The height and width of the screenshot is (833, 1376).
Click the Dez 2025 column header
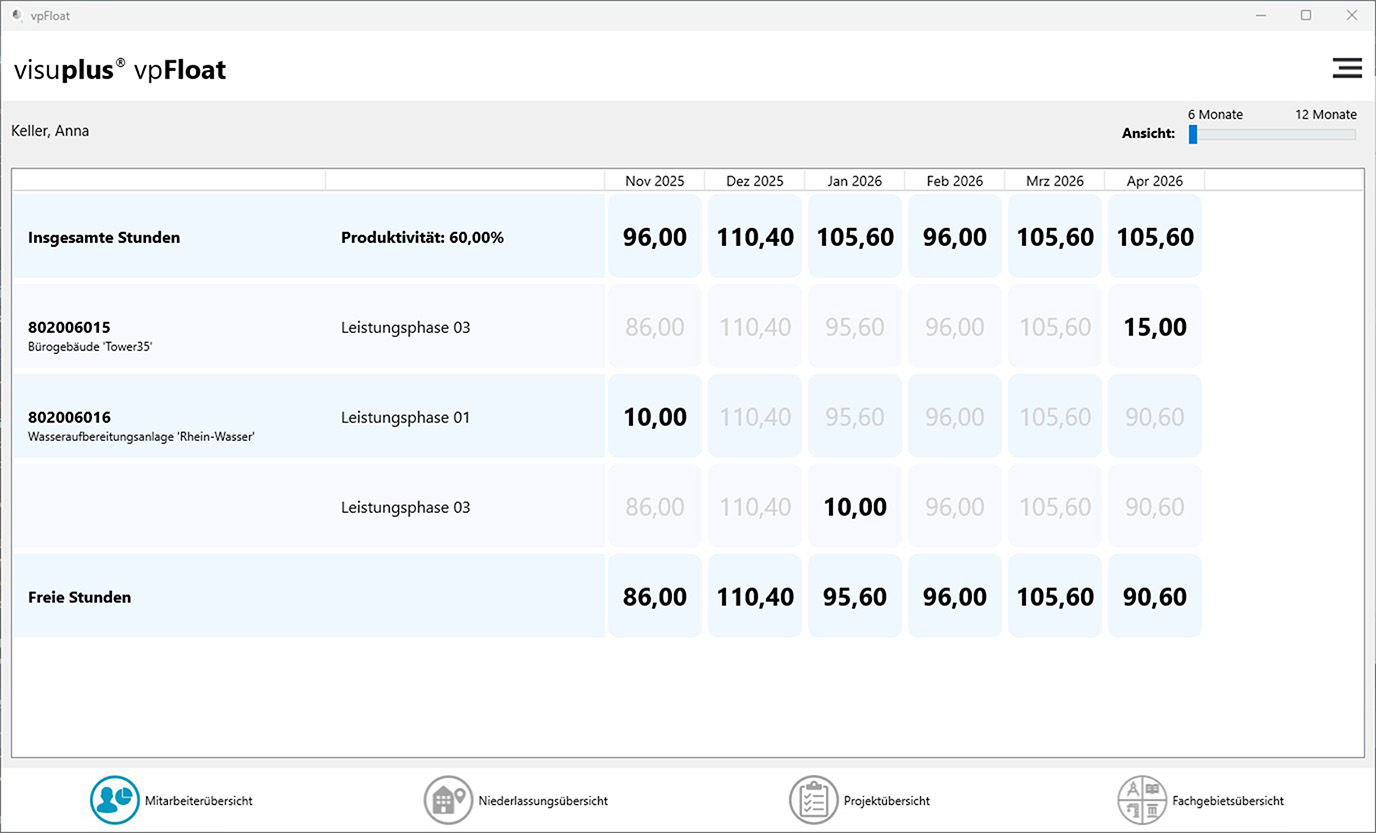click(x=755, y=181)
